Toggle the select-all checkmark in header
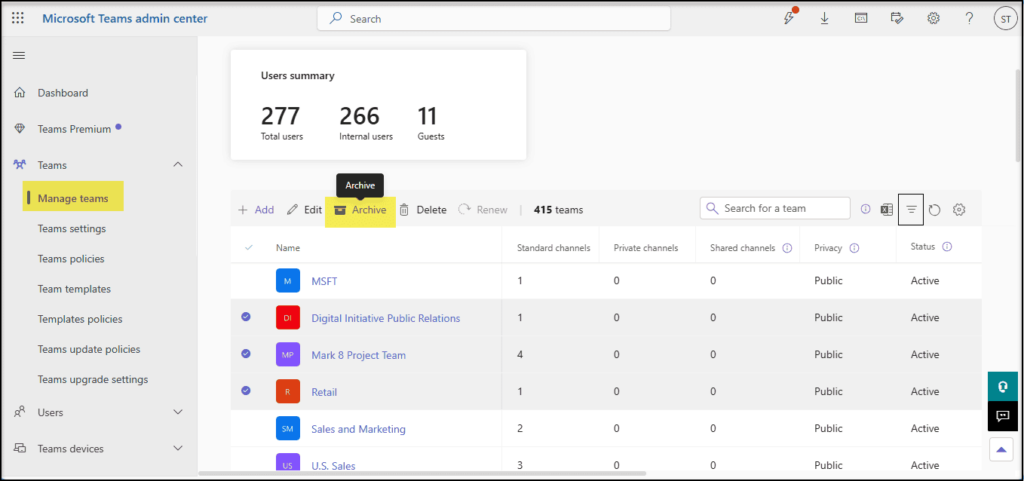 pyautogui.click(x=248, y=248)
